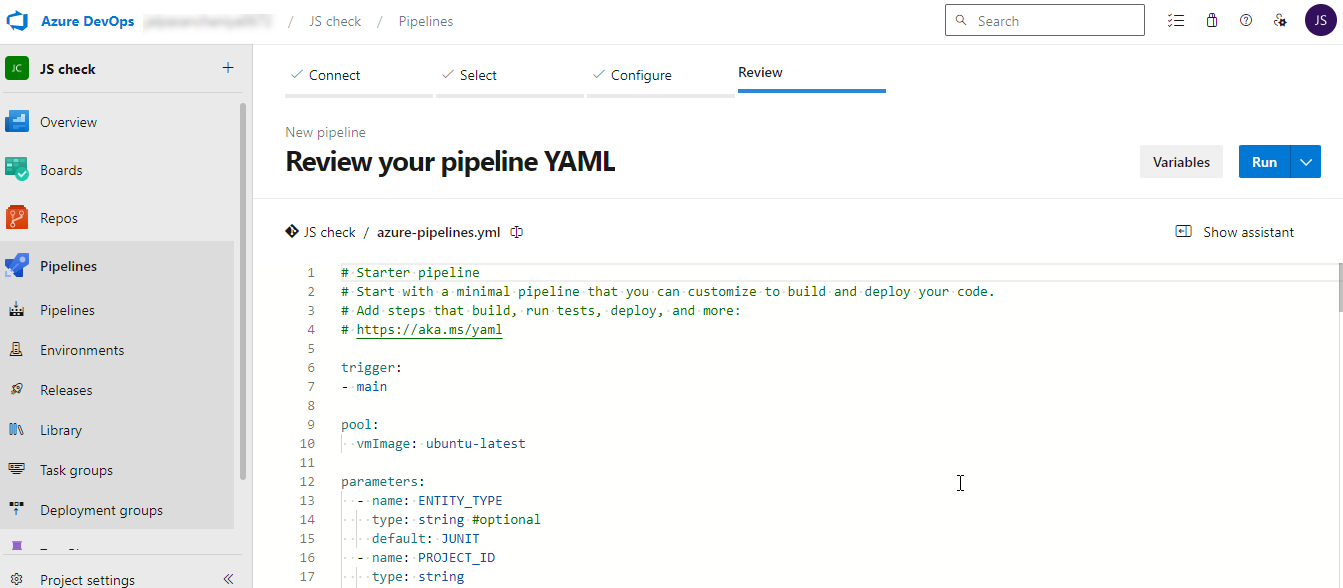The image size is (1343, 588).
Task: Open the Boards section icon
Action: (x=17, y=170)
